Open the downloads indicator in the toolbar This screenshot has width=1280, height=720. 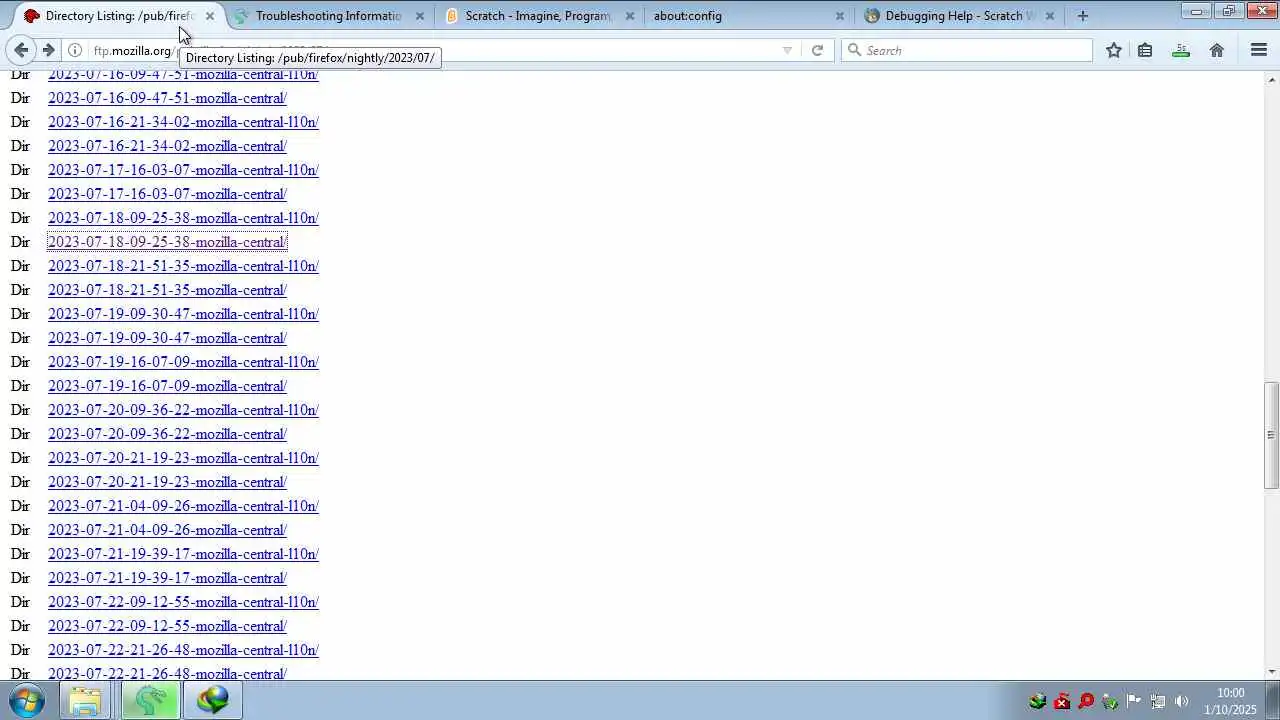tap(1181, 50)
